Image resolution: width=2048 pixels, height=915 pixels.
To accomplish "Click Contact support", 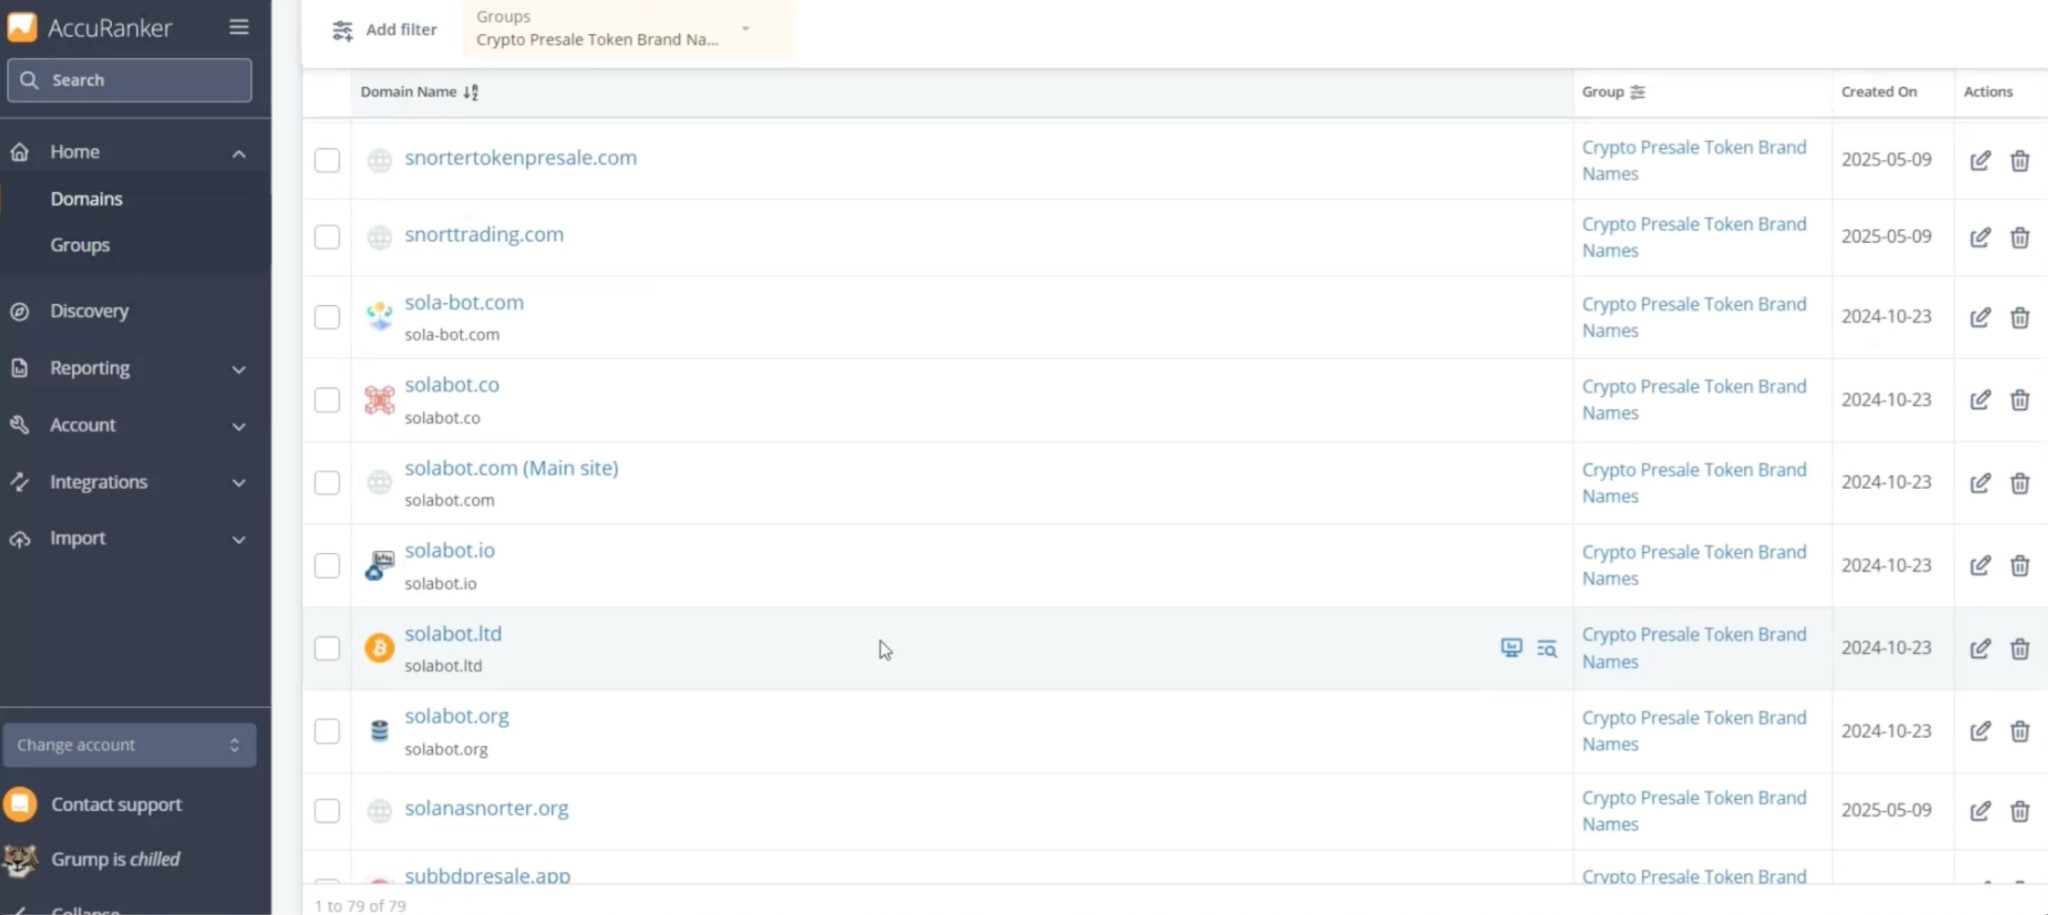I will tap(116, 805).
